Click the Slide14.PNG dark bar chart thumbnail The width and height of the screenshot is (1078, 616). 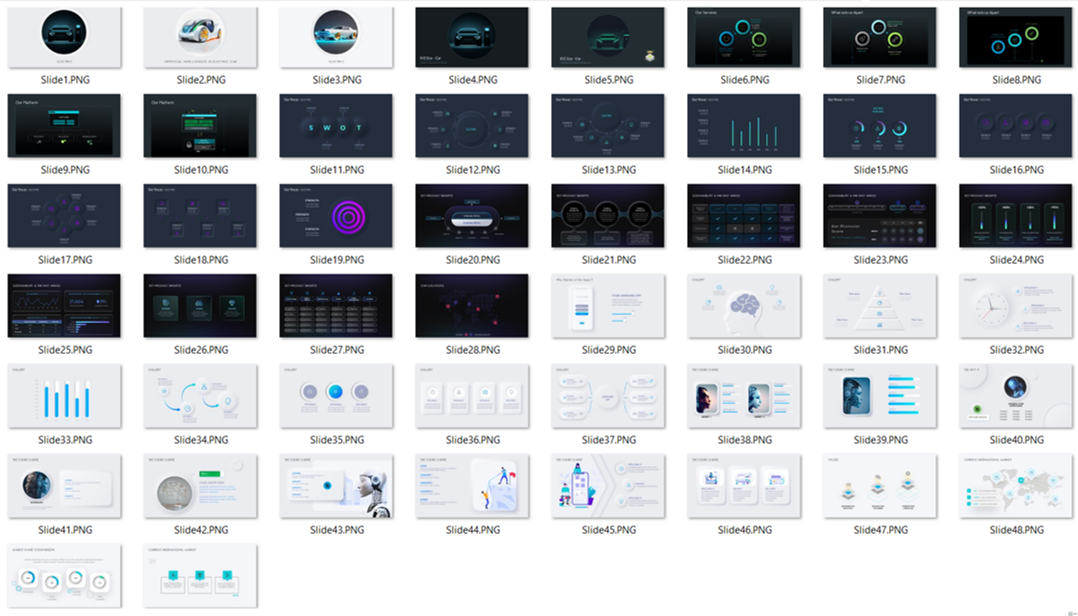[x=744, y=126]
